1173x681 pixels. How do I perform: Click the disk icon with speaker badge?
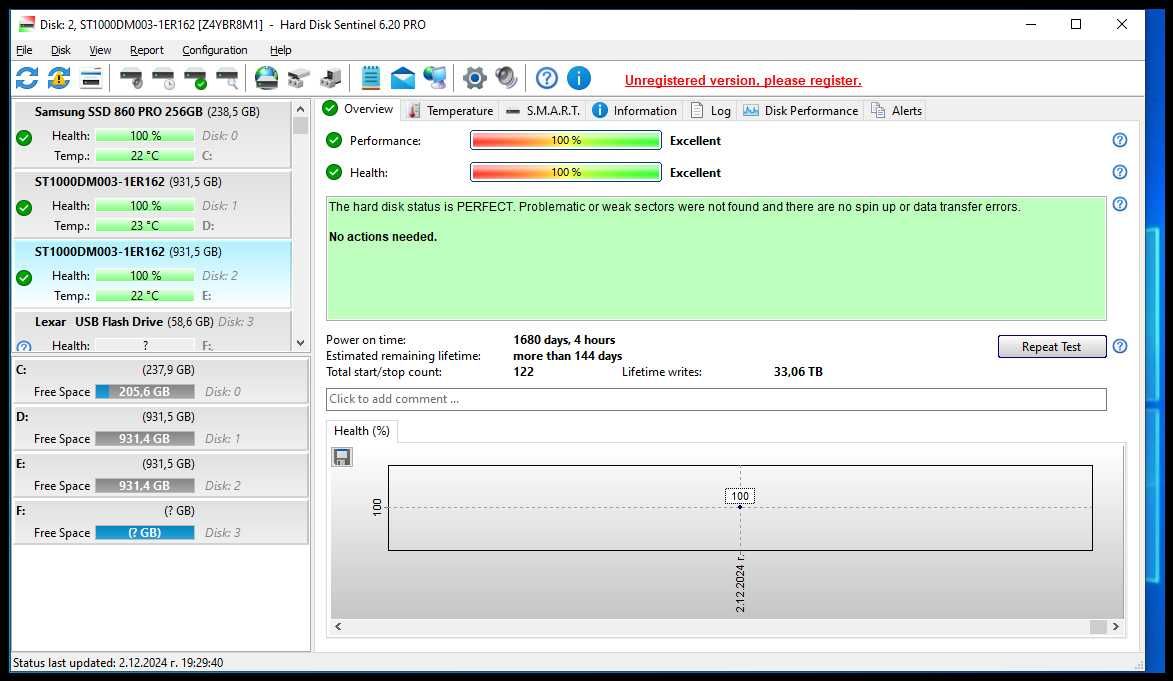131,78
